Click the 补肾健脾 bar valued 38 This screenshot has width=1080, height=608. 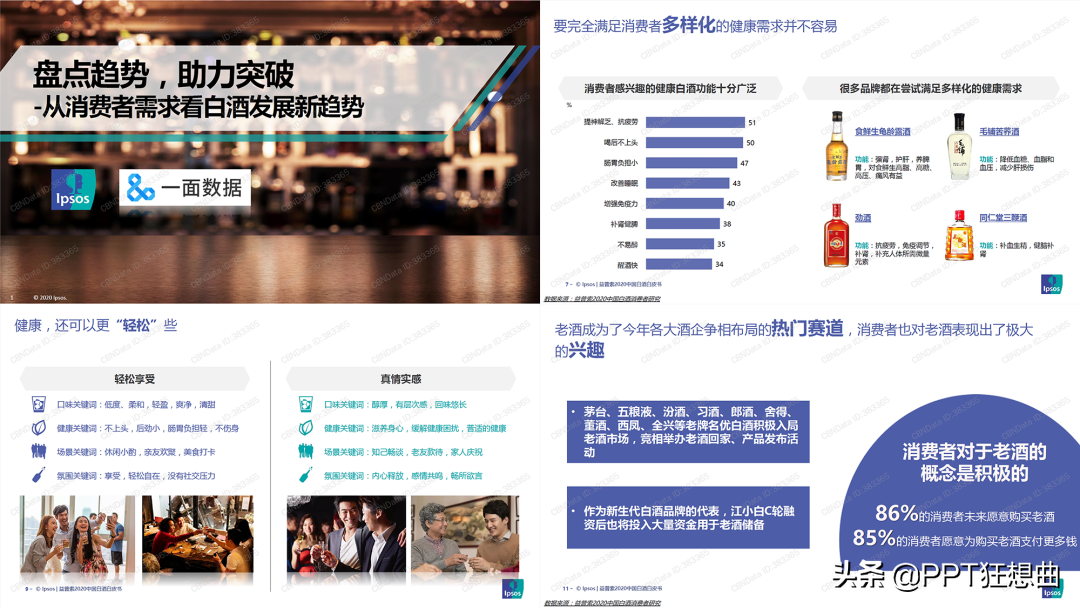[x=683, y=224]
